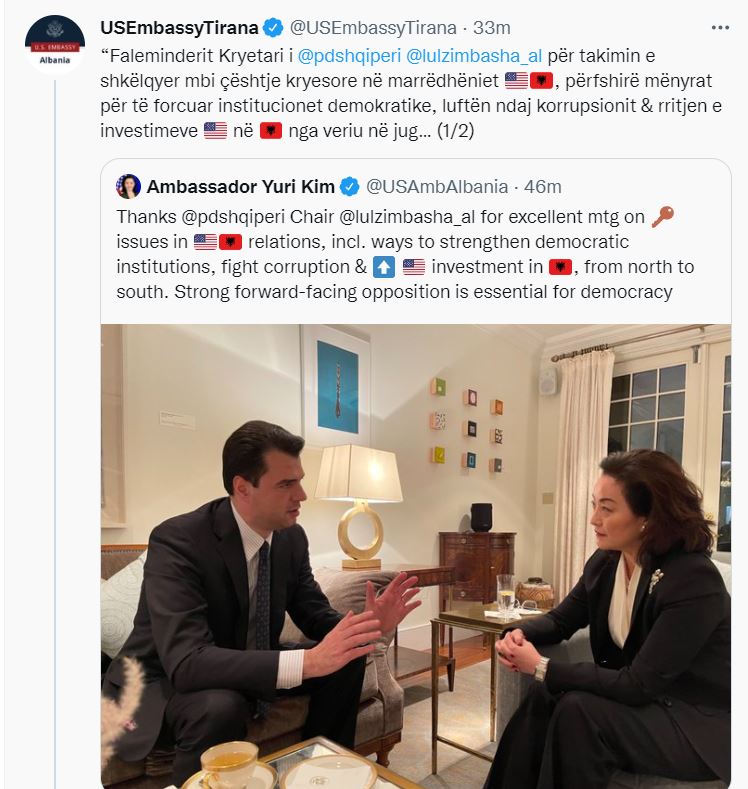Open the Ambassador Yuri Kim display name
This screenshot has height=789, width=748.
[241, 186]
